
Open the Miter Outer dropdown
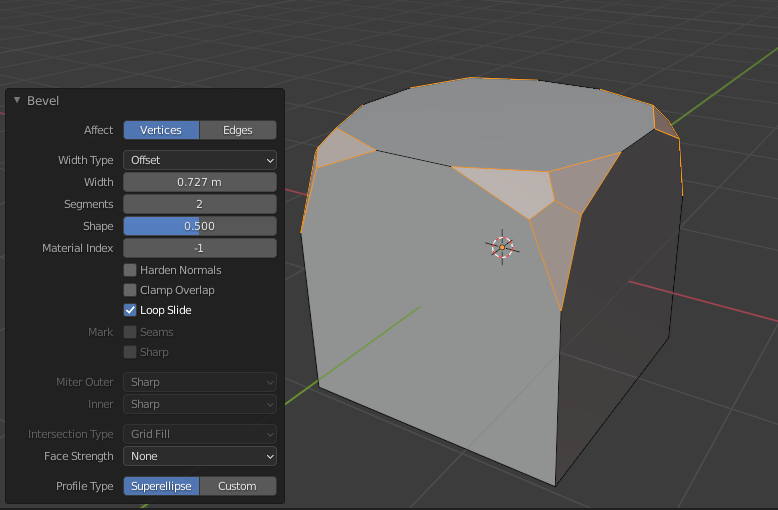[x=200, y=382]
